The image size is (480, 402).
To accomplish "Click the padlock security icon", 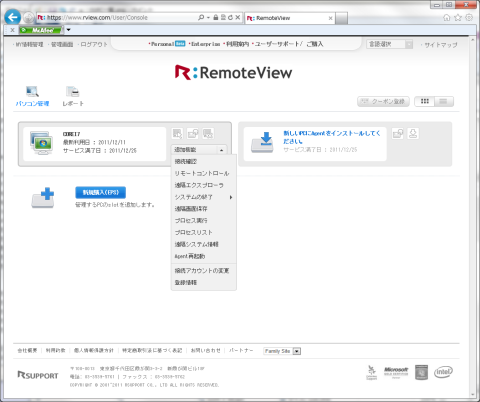I will click(x=216, y=17).
